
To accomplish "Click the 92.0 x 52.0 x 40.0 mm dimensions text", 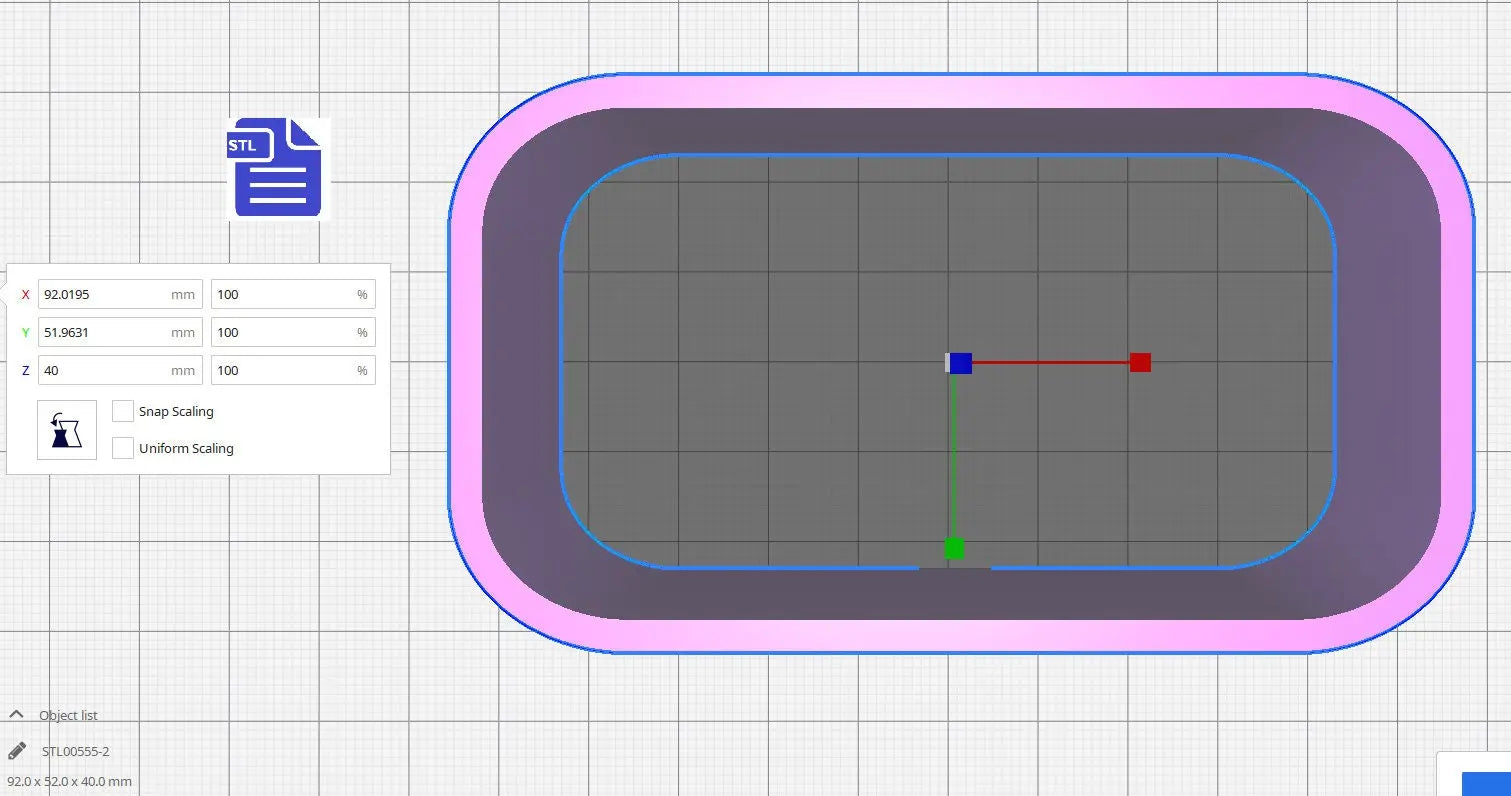I will pos(70,781).
